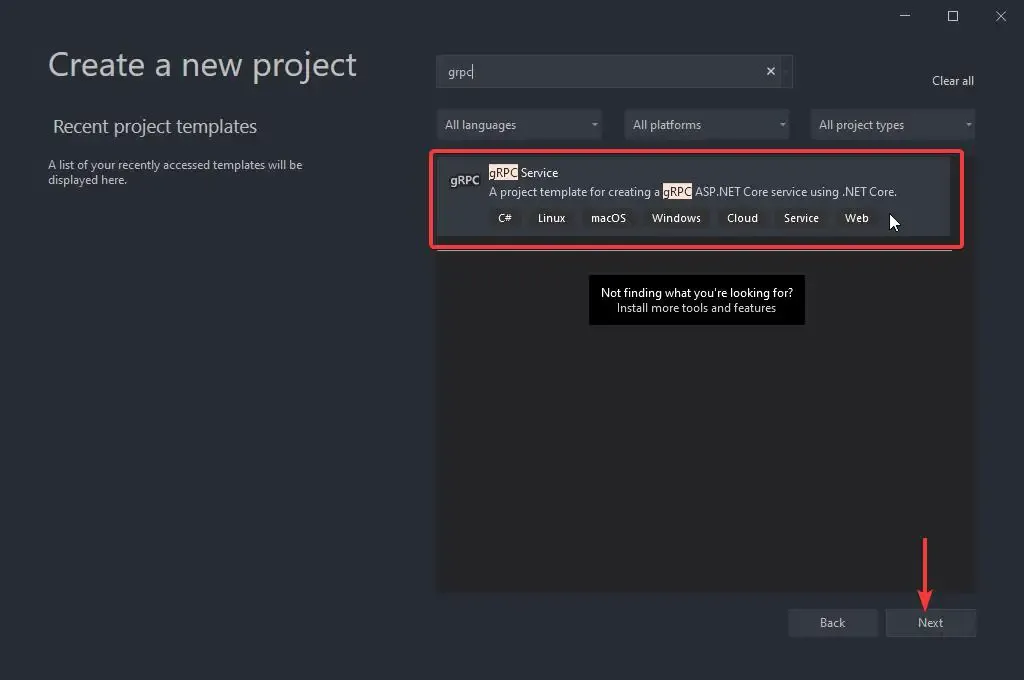Click the Windows template tag
Screen dimensions: 1024x680
point(675,217)
